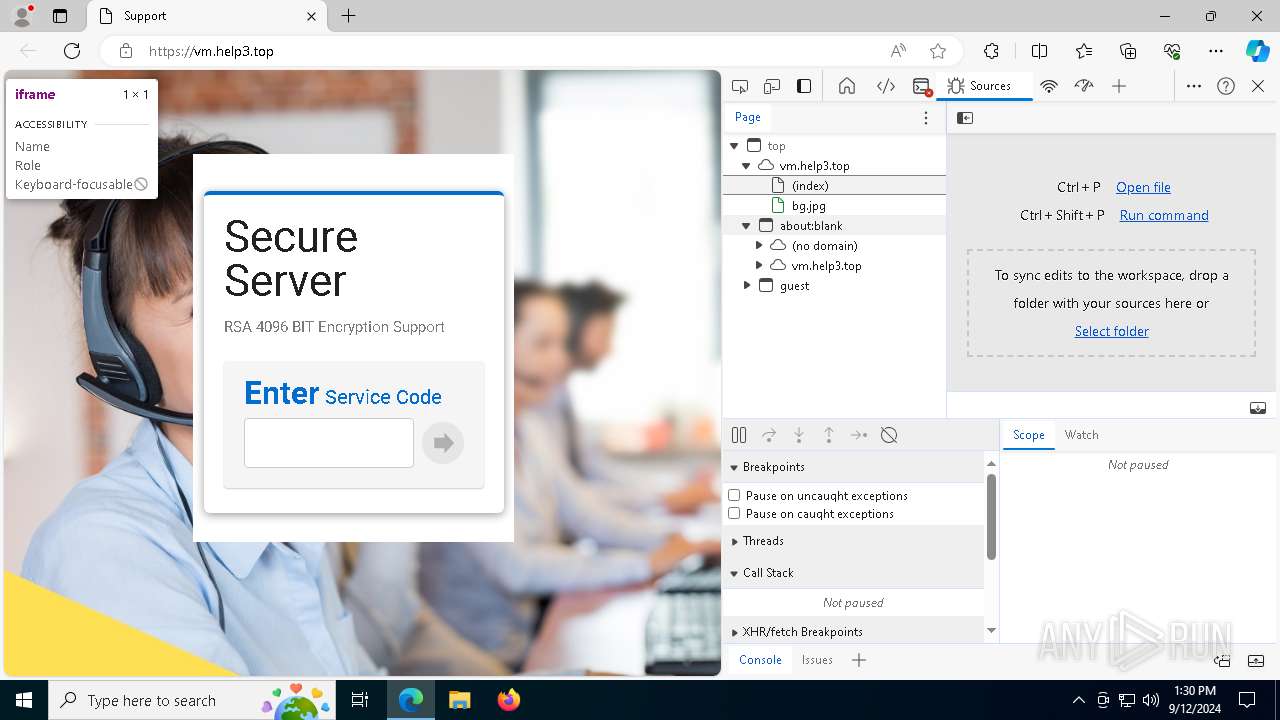
Task: Toggle Split screen icon
Action: click(x=1039, y=51)
